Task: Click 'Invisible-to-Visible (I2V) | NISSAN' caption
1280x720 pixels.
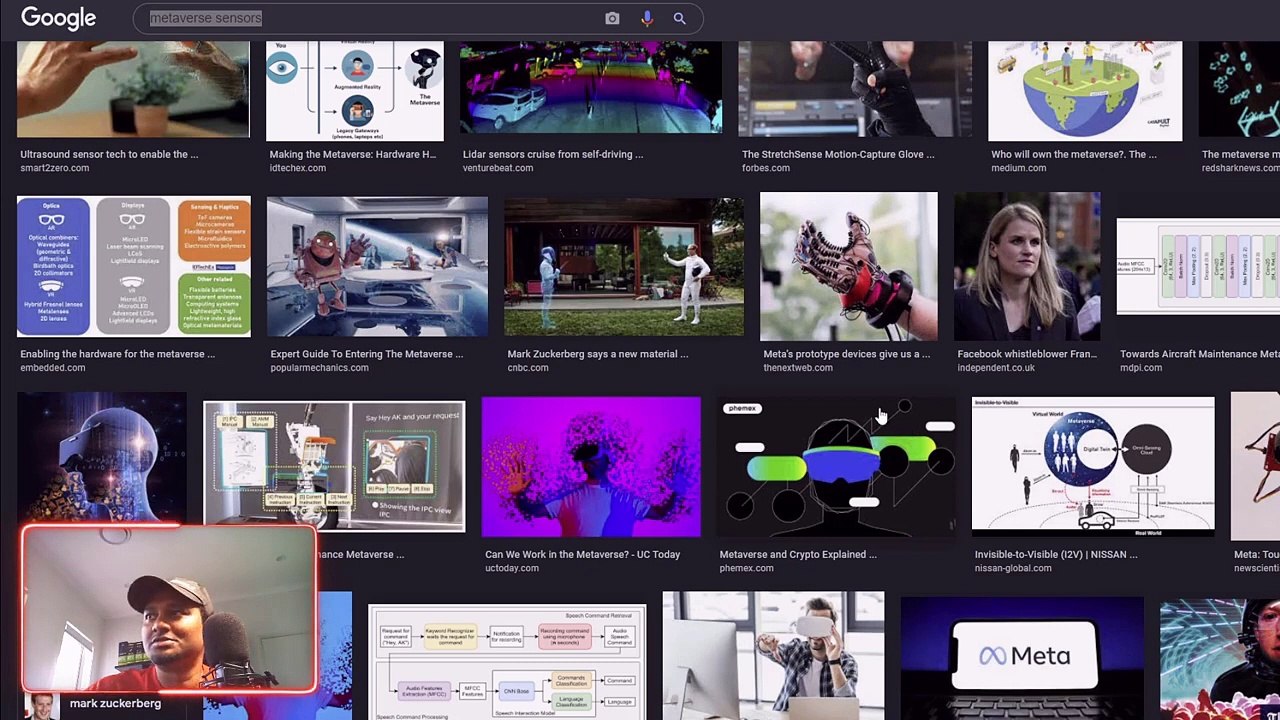Action: click(x=1056, y=554)
